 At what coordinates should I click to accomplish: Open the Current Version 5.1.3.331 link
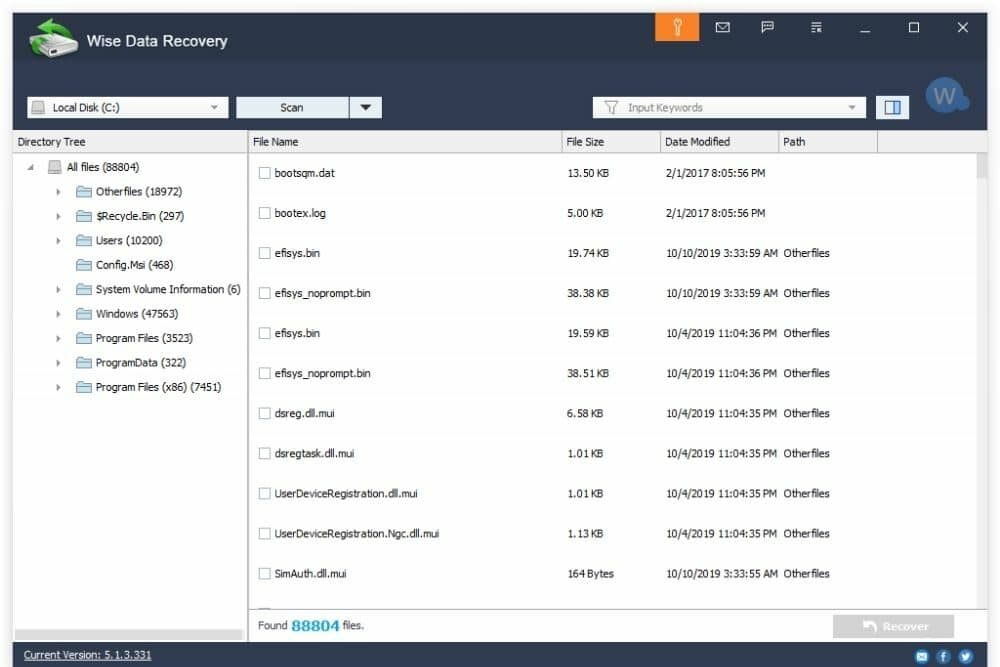tap(87, 655)
